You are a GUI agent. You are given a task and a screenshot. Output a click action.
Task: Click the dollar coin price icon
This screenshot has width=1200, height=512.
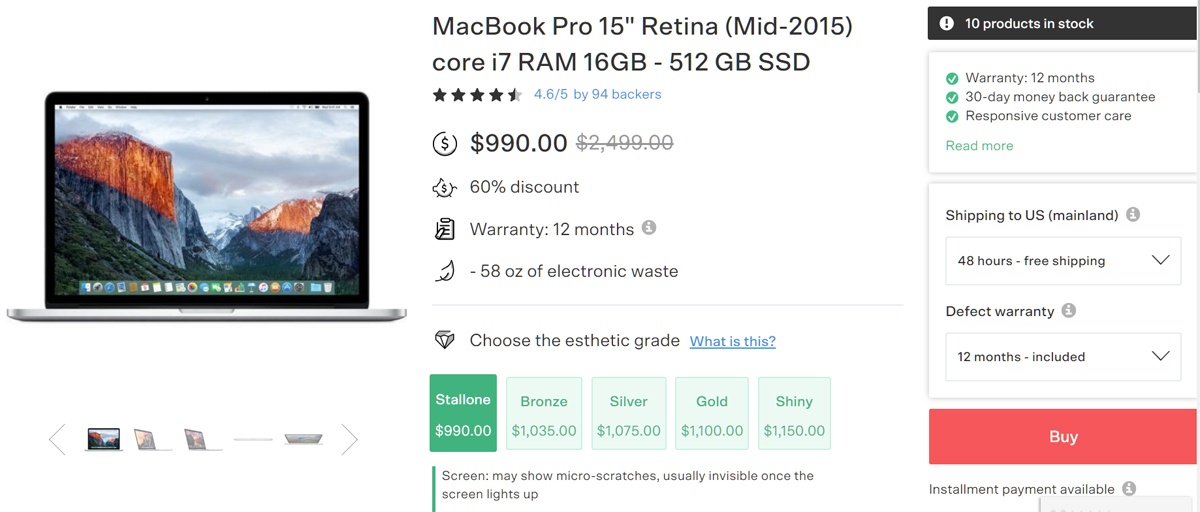tap(445, 144)
